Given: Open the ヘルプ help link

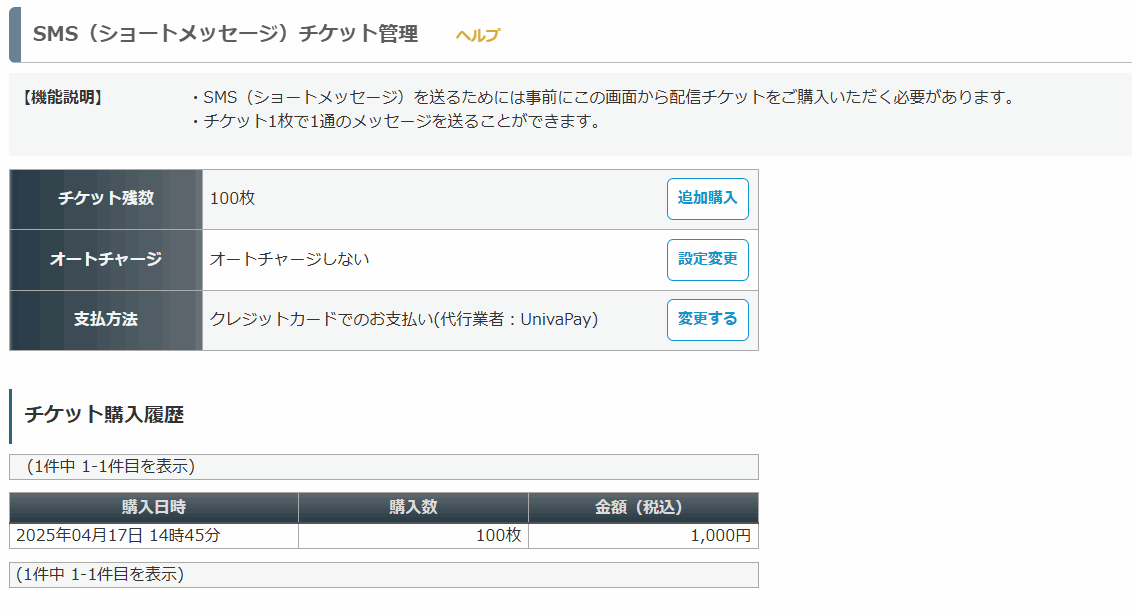Looking at the screenshot, I should pyautogui.click(x=477, y=35).
